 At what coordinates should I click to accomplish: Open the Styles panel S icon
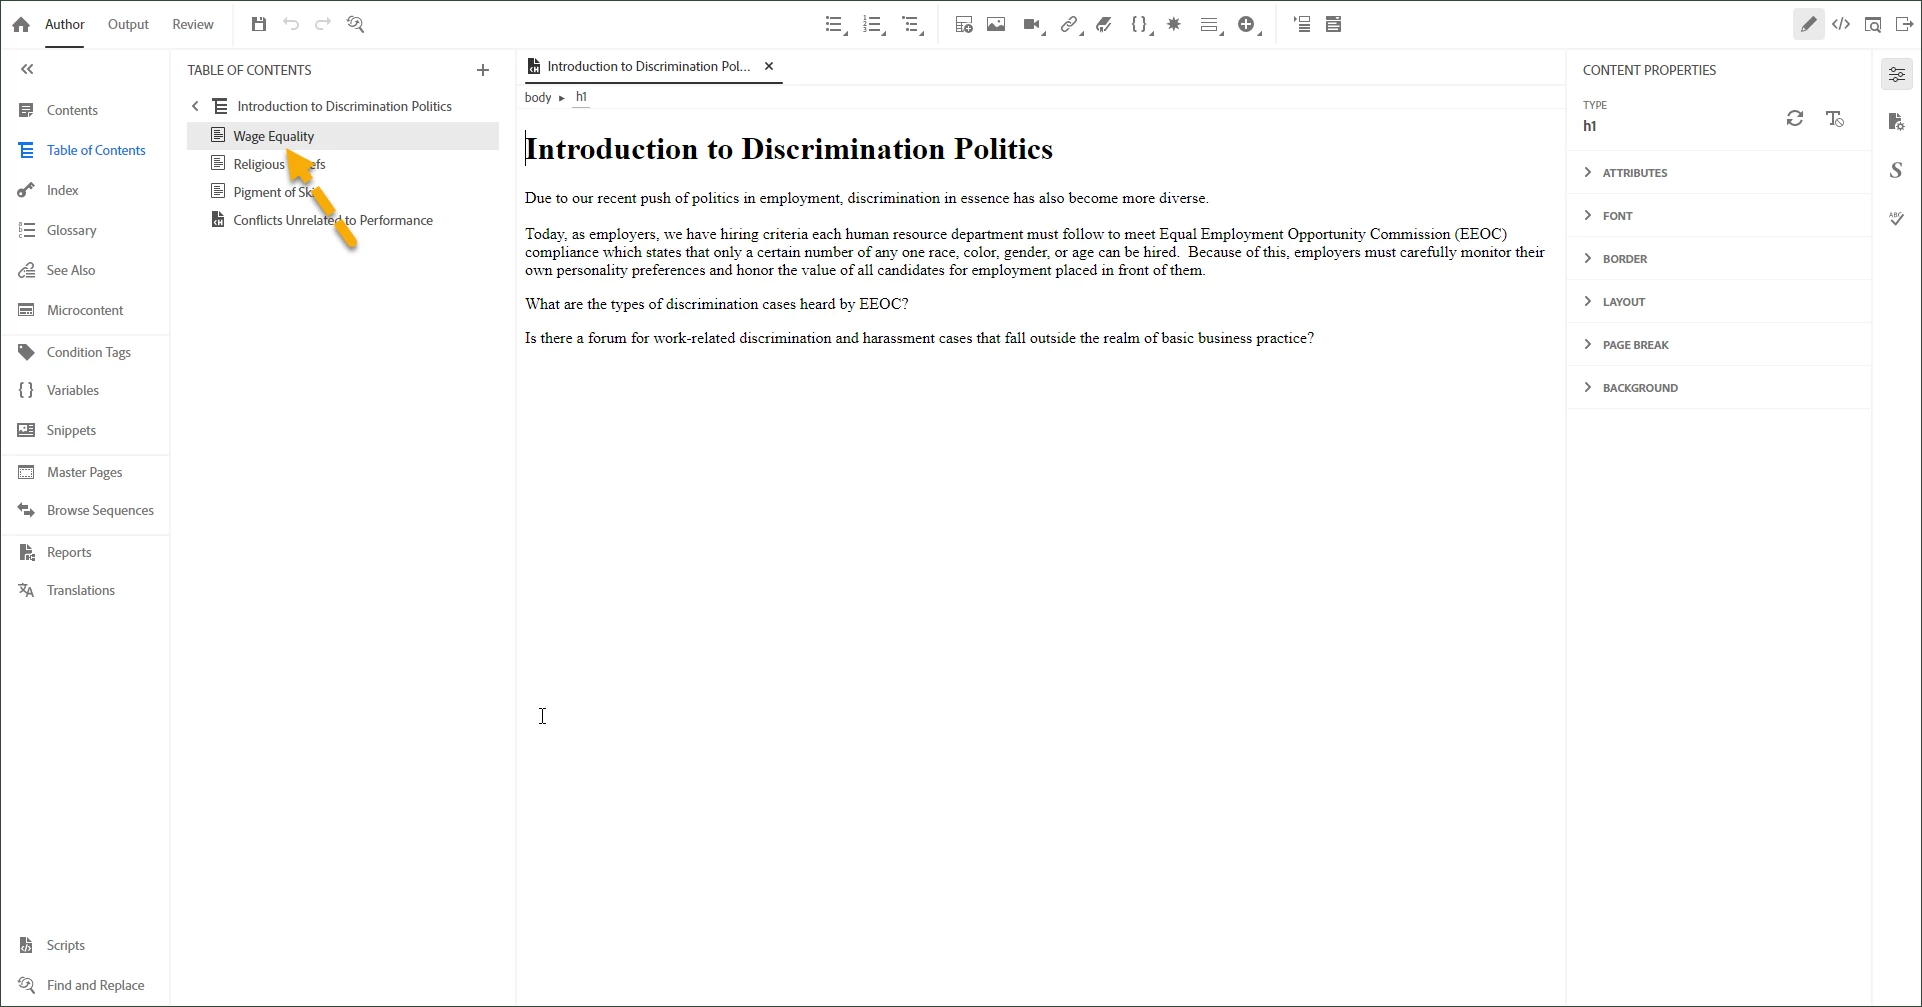[1897, 170]
